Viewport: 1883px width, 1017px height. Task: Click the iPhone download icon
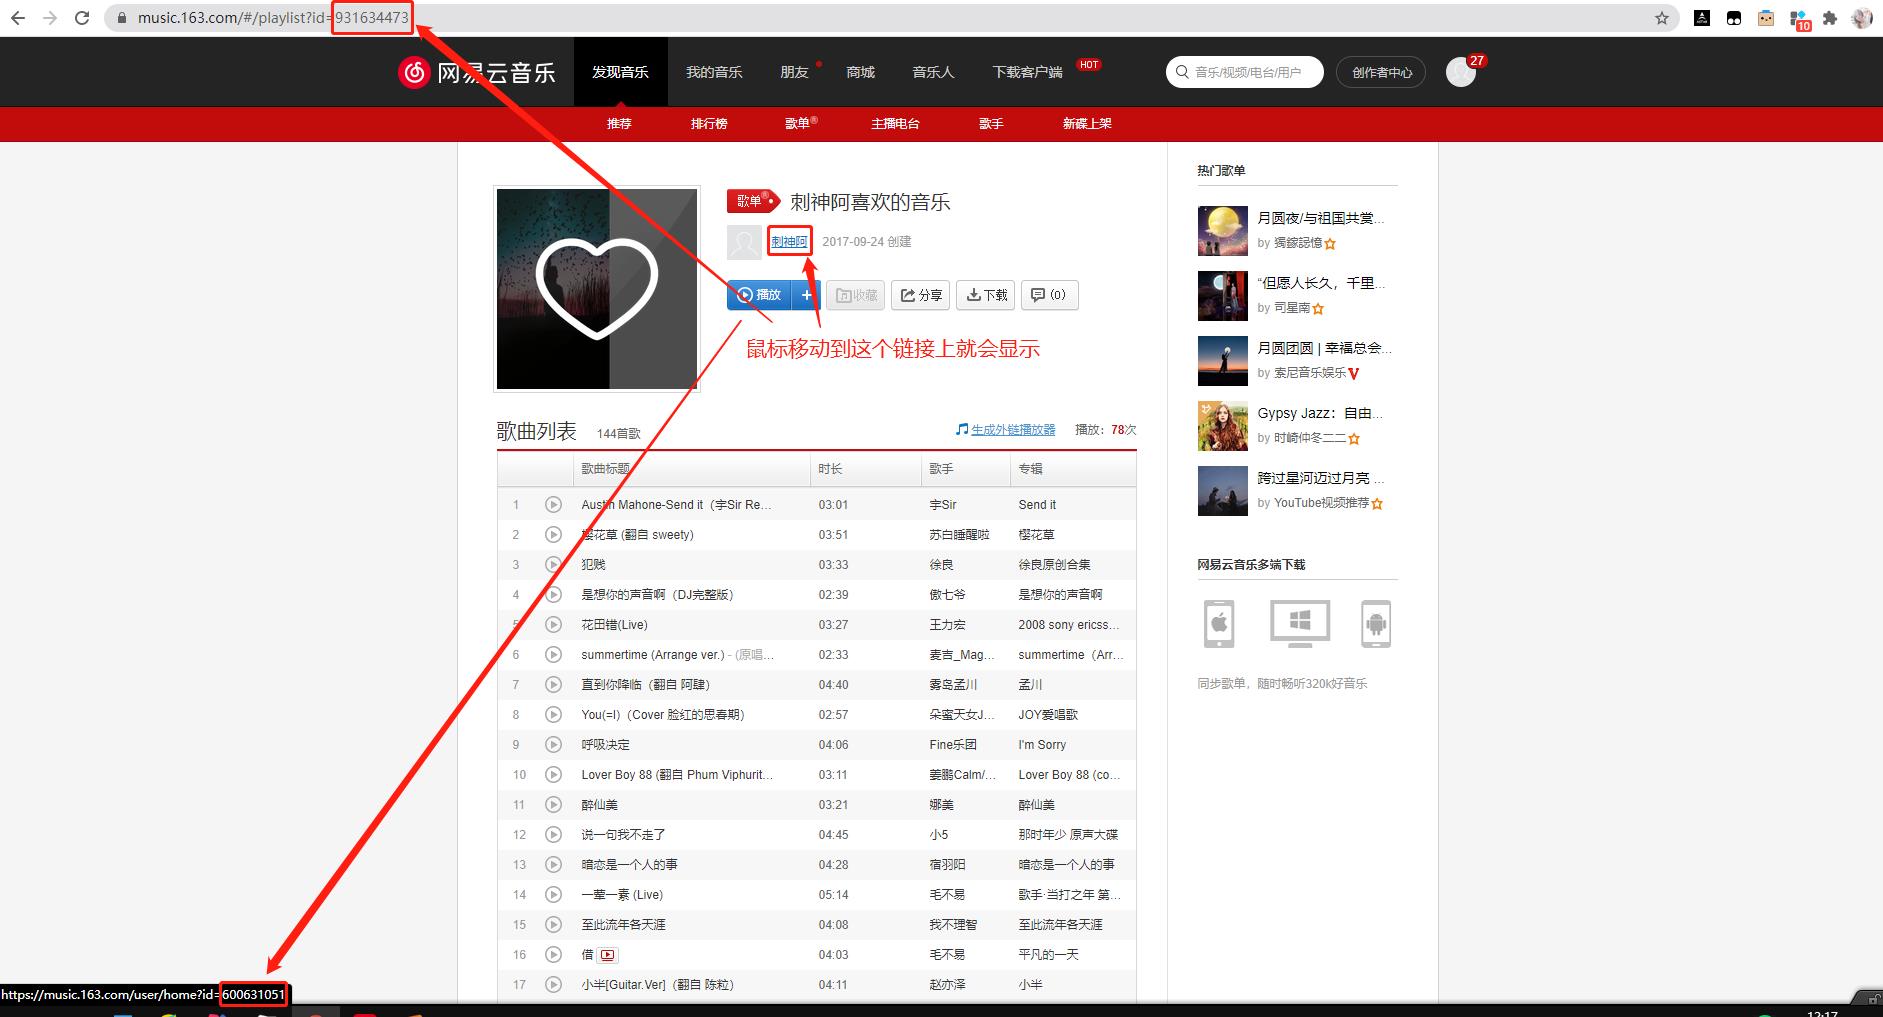1219,624
